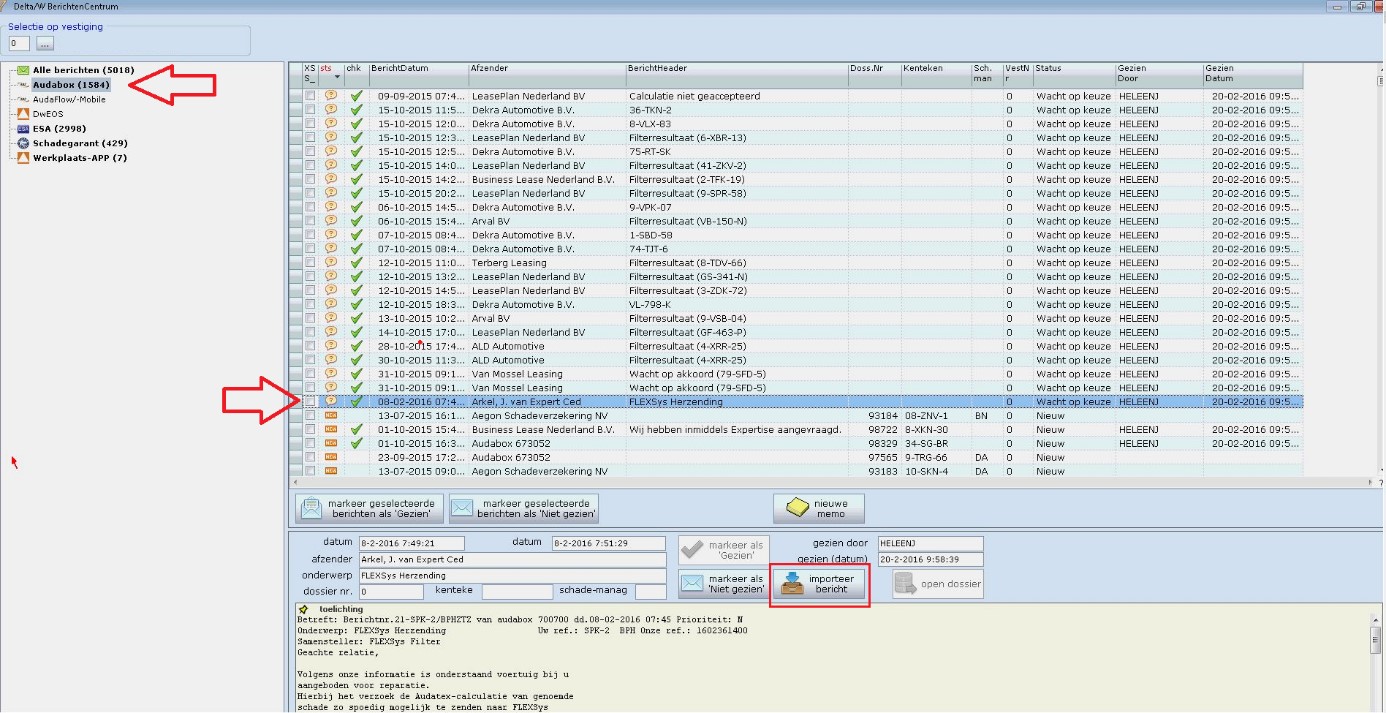
Task: Tick checkbox for the VL-798-K row
Action: pyautogui.click(x=310, y=304)
